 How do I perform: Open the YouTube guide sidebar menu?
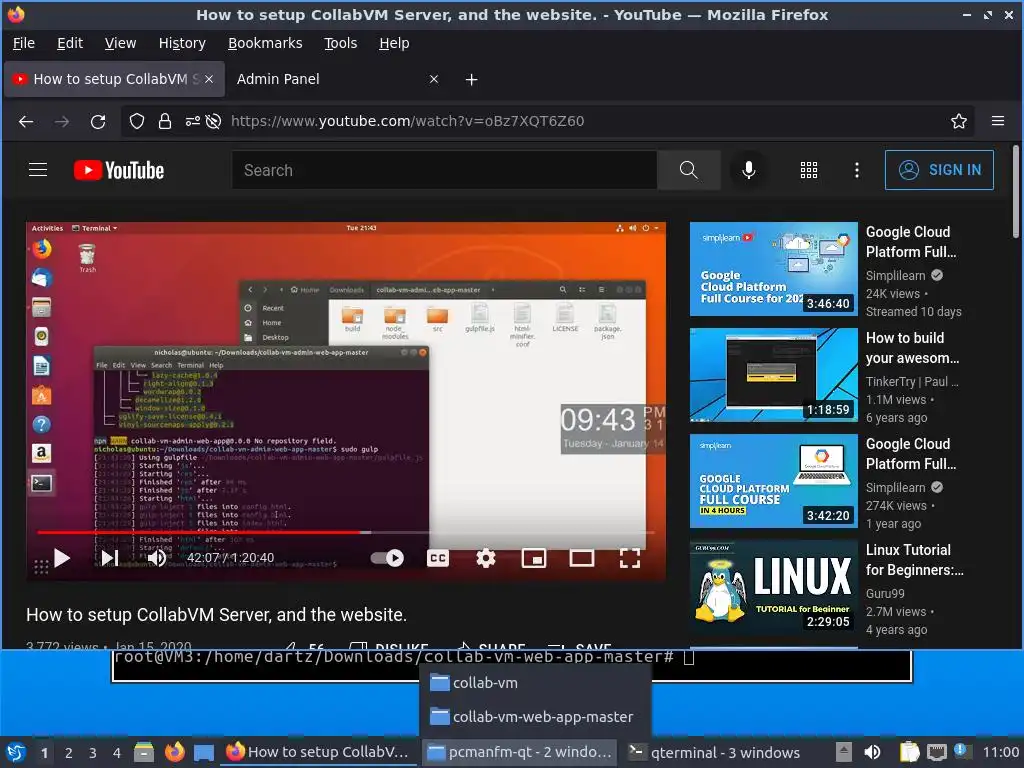pyautogui.click(x=38, y=170)
